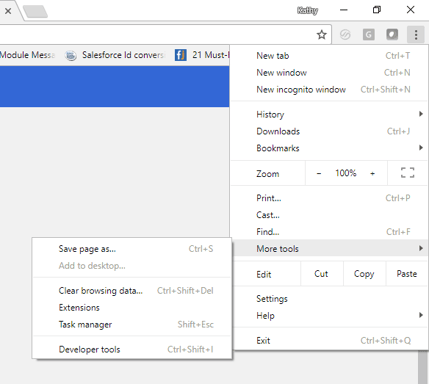Increase zoom with the plus button

pyautogui.click(x=372, y=173)
